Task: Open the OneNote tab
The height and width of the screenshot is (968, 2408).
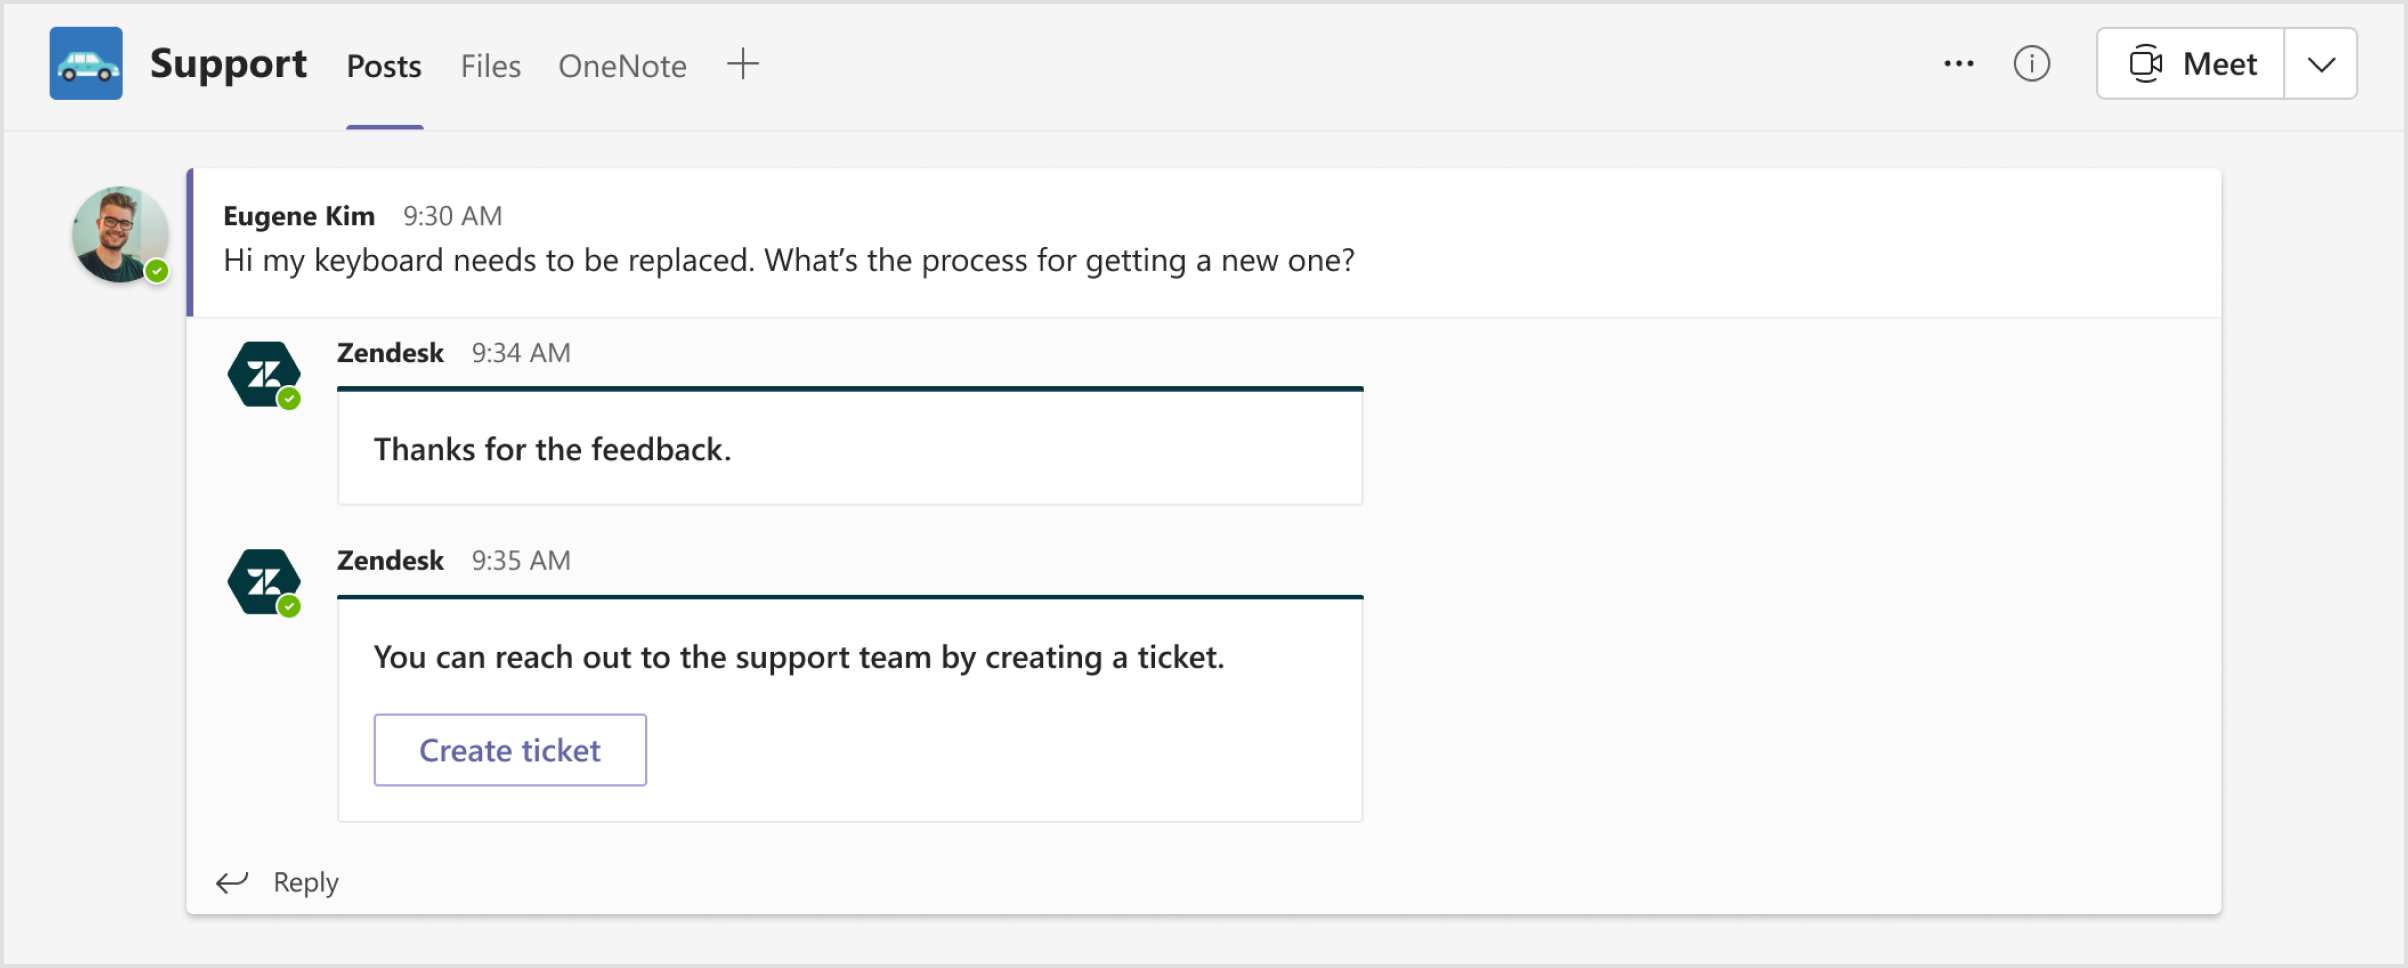Action: coord(622,64)
